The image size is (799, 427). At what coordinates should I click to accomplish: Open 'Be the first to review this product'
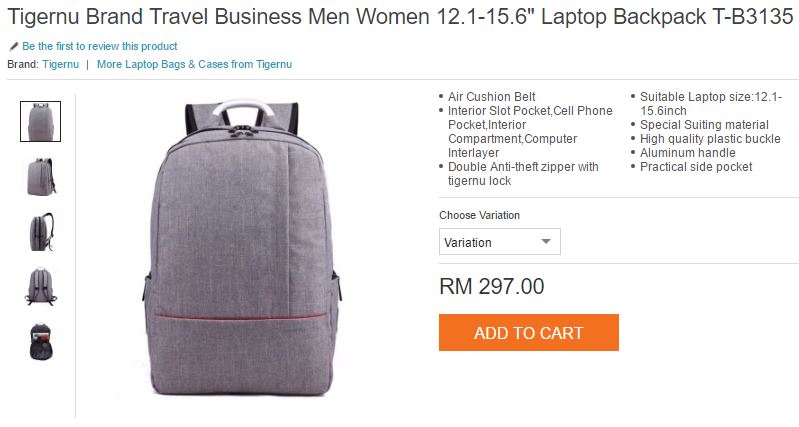[100, 46]
